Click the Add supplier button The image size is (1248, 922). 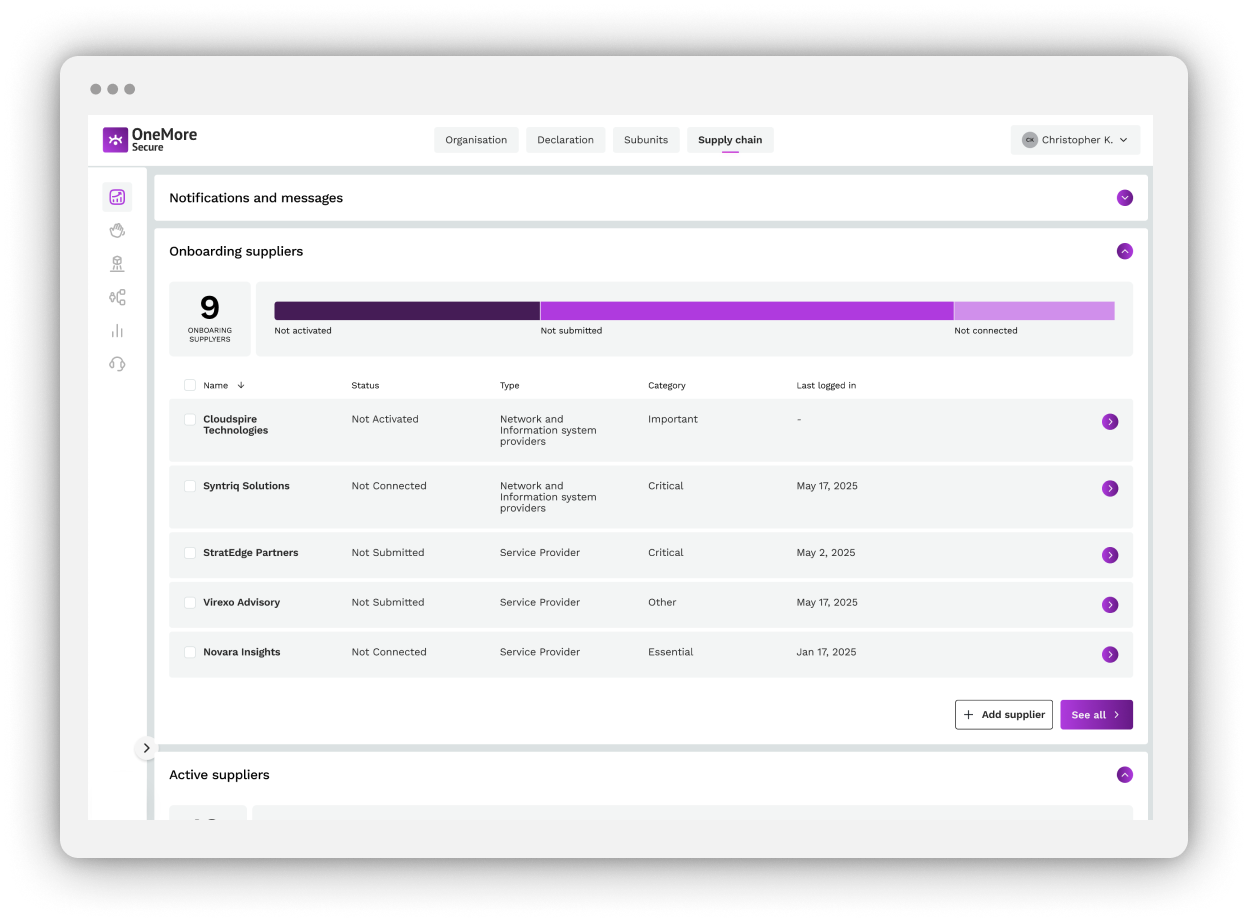click(x=1003, y=714)
